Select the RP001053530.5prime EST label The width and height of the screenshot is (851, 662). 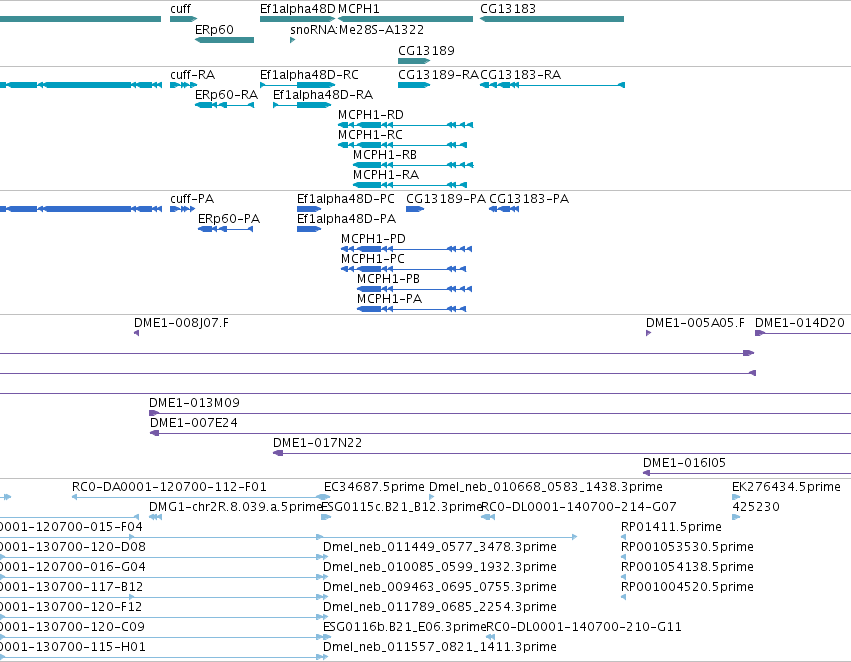coord(687,548)
